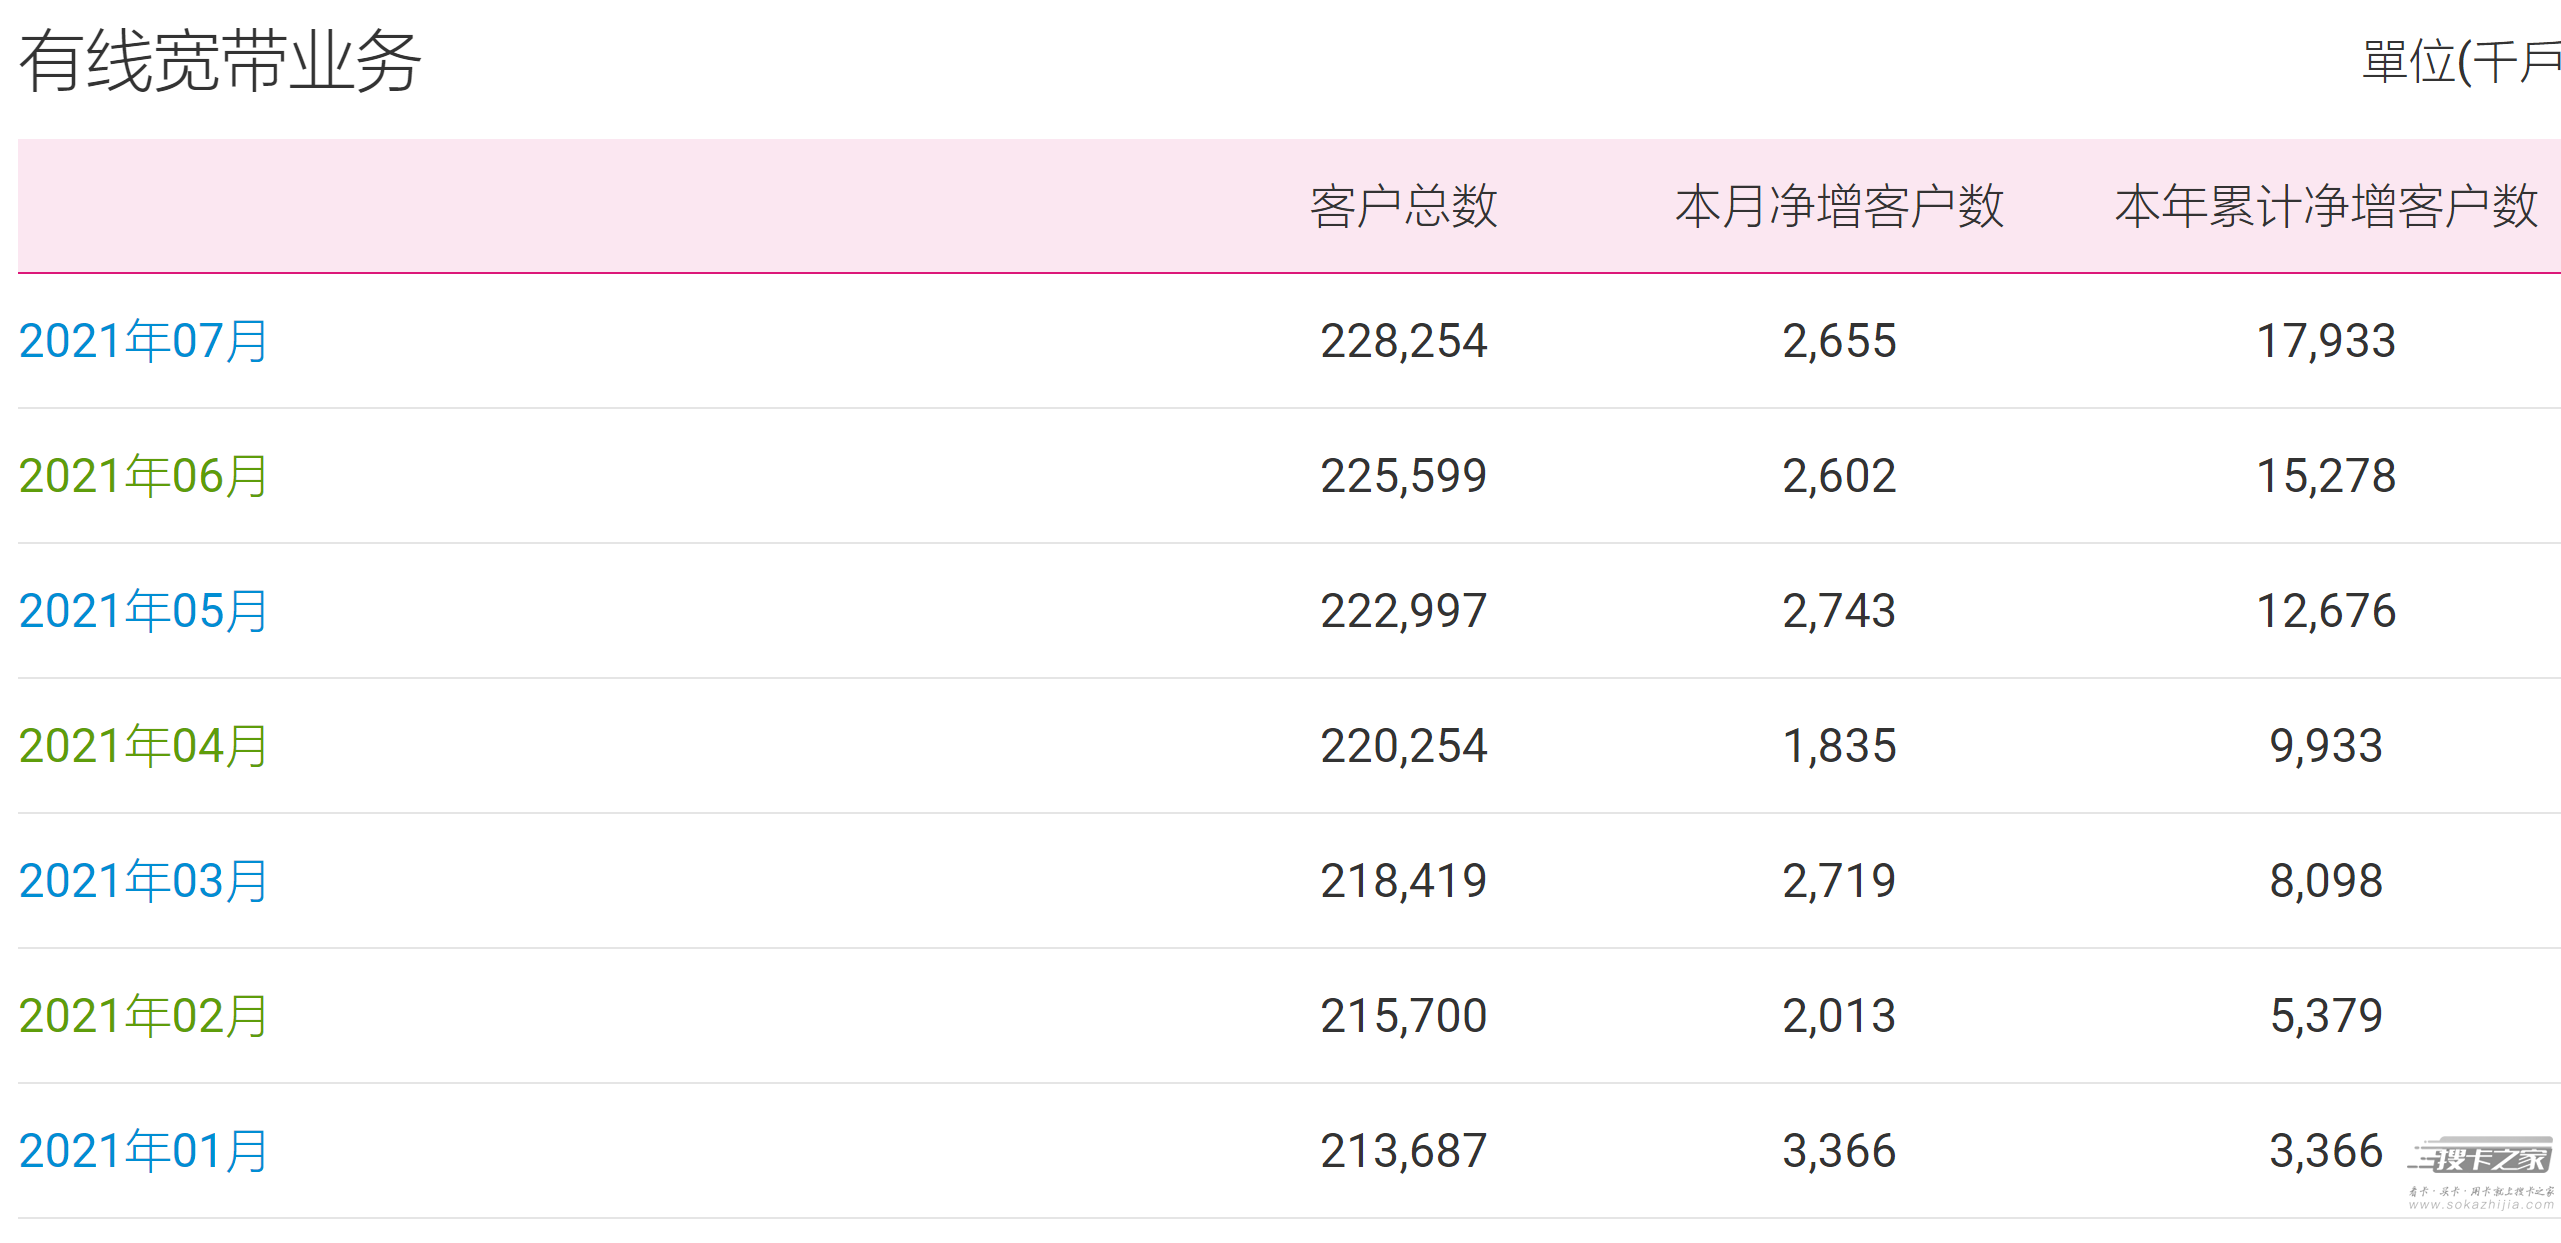Viewport: 2561px width, 1243px height.
Task: Click the 客户总数 column header
Action: tap(1403, 207)
